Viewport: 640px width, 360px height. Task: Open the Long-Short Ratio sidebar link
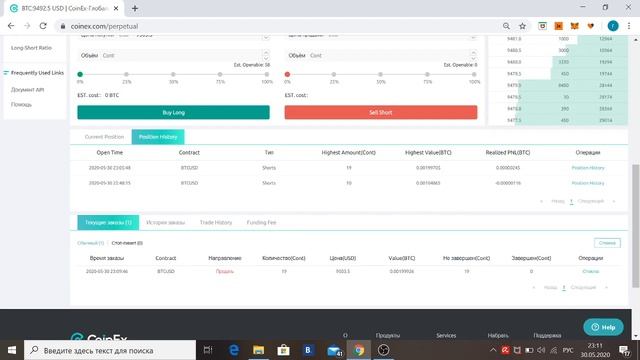pos(31,48)
